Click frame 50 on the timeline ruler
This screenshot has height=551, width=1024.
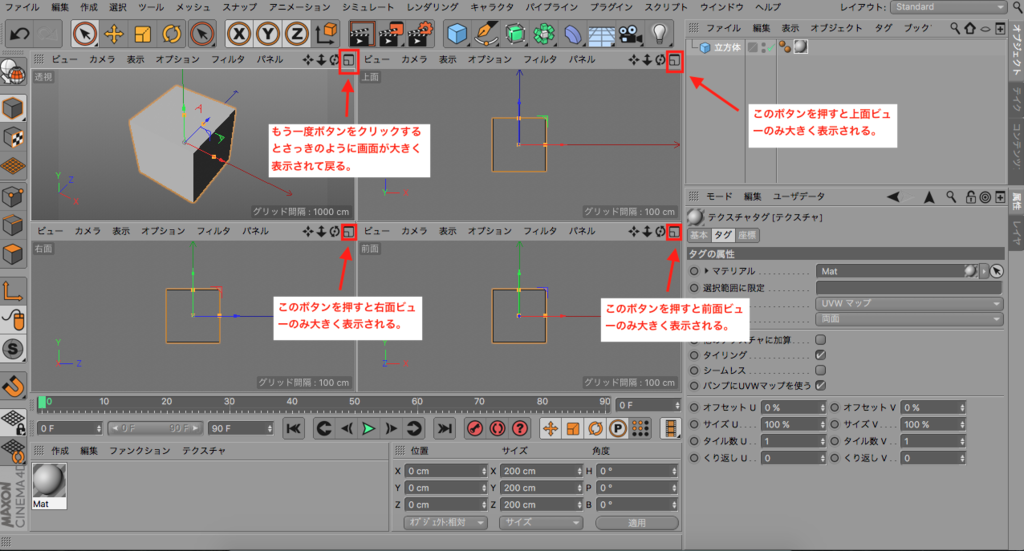pos(354,402)
